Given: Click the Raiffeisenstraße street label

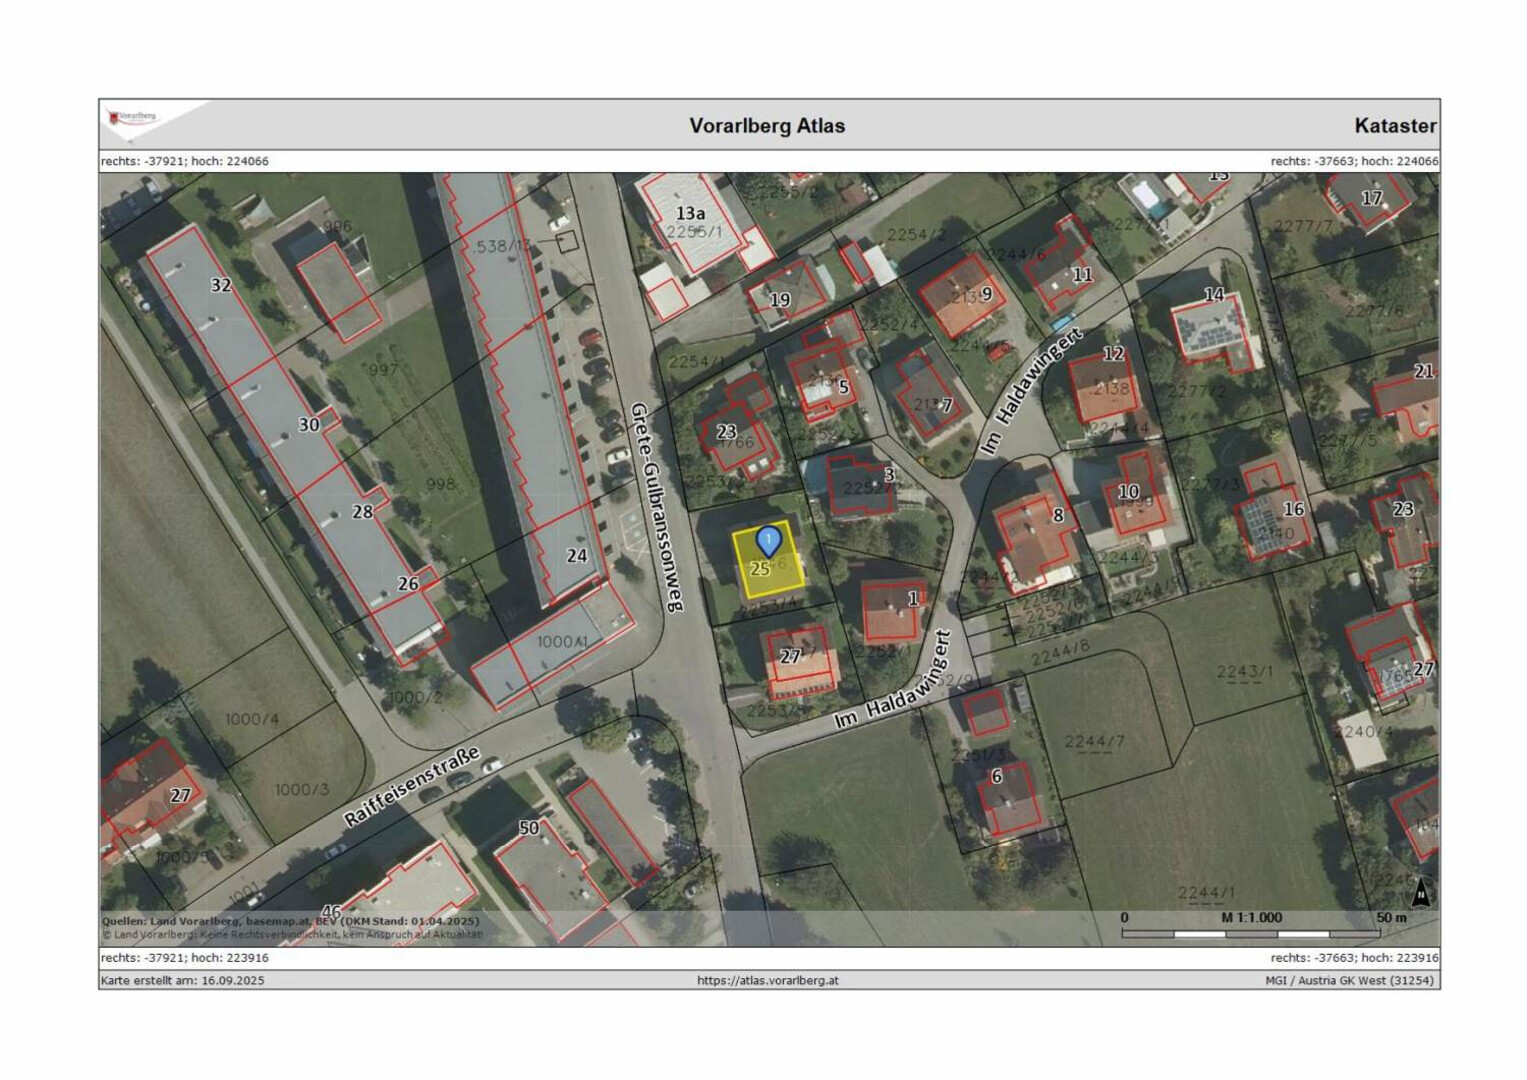Looking at the screenshot, I should (x=412, y=787).
